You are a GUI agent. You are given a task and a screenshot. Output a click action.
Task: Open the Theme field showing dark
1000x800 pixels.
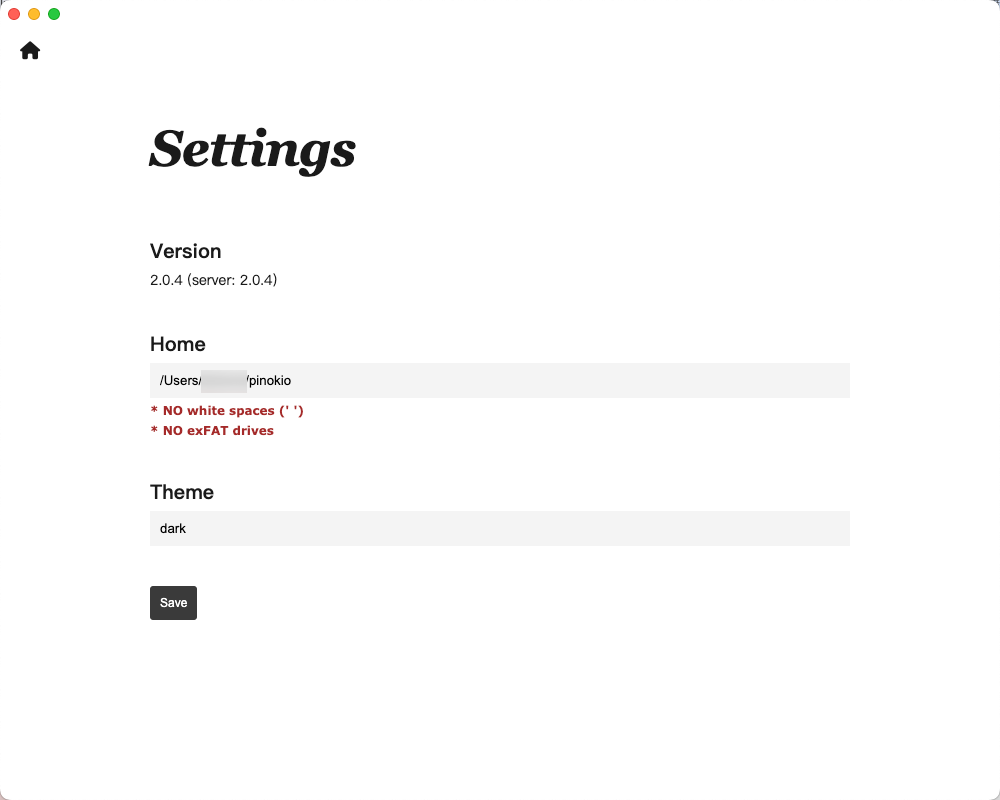499,528
